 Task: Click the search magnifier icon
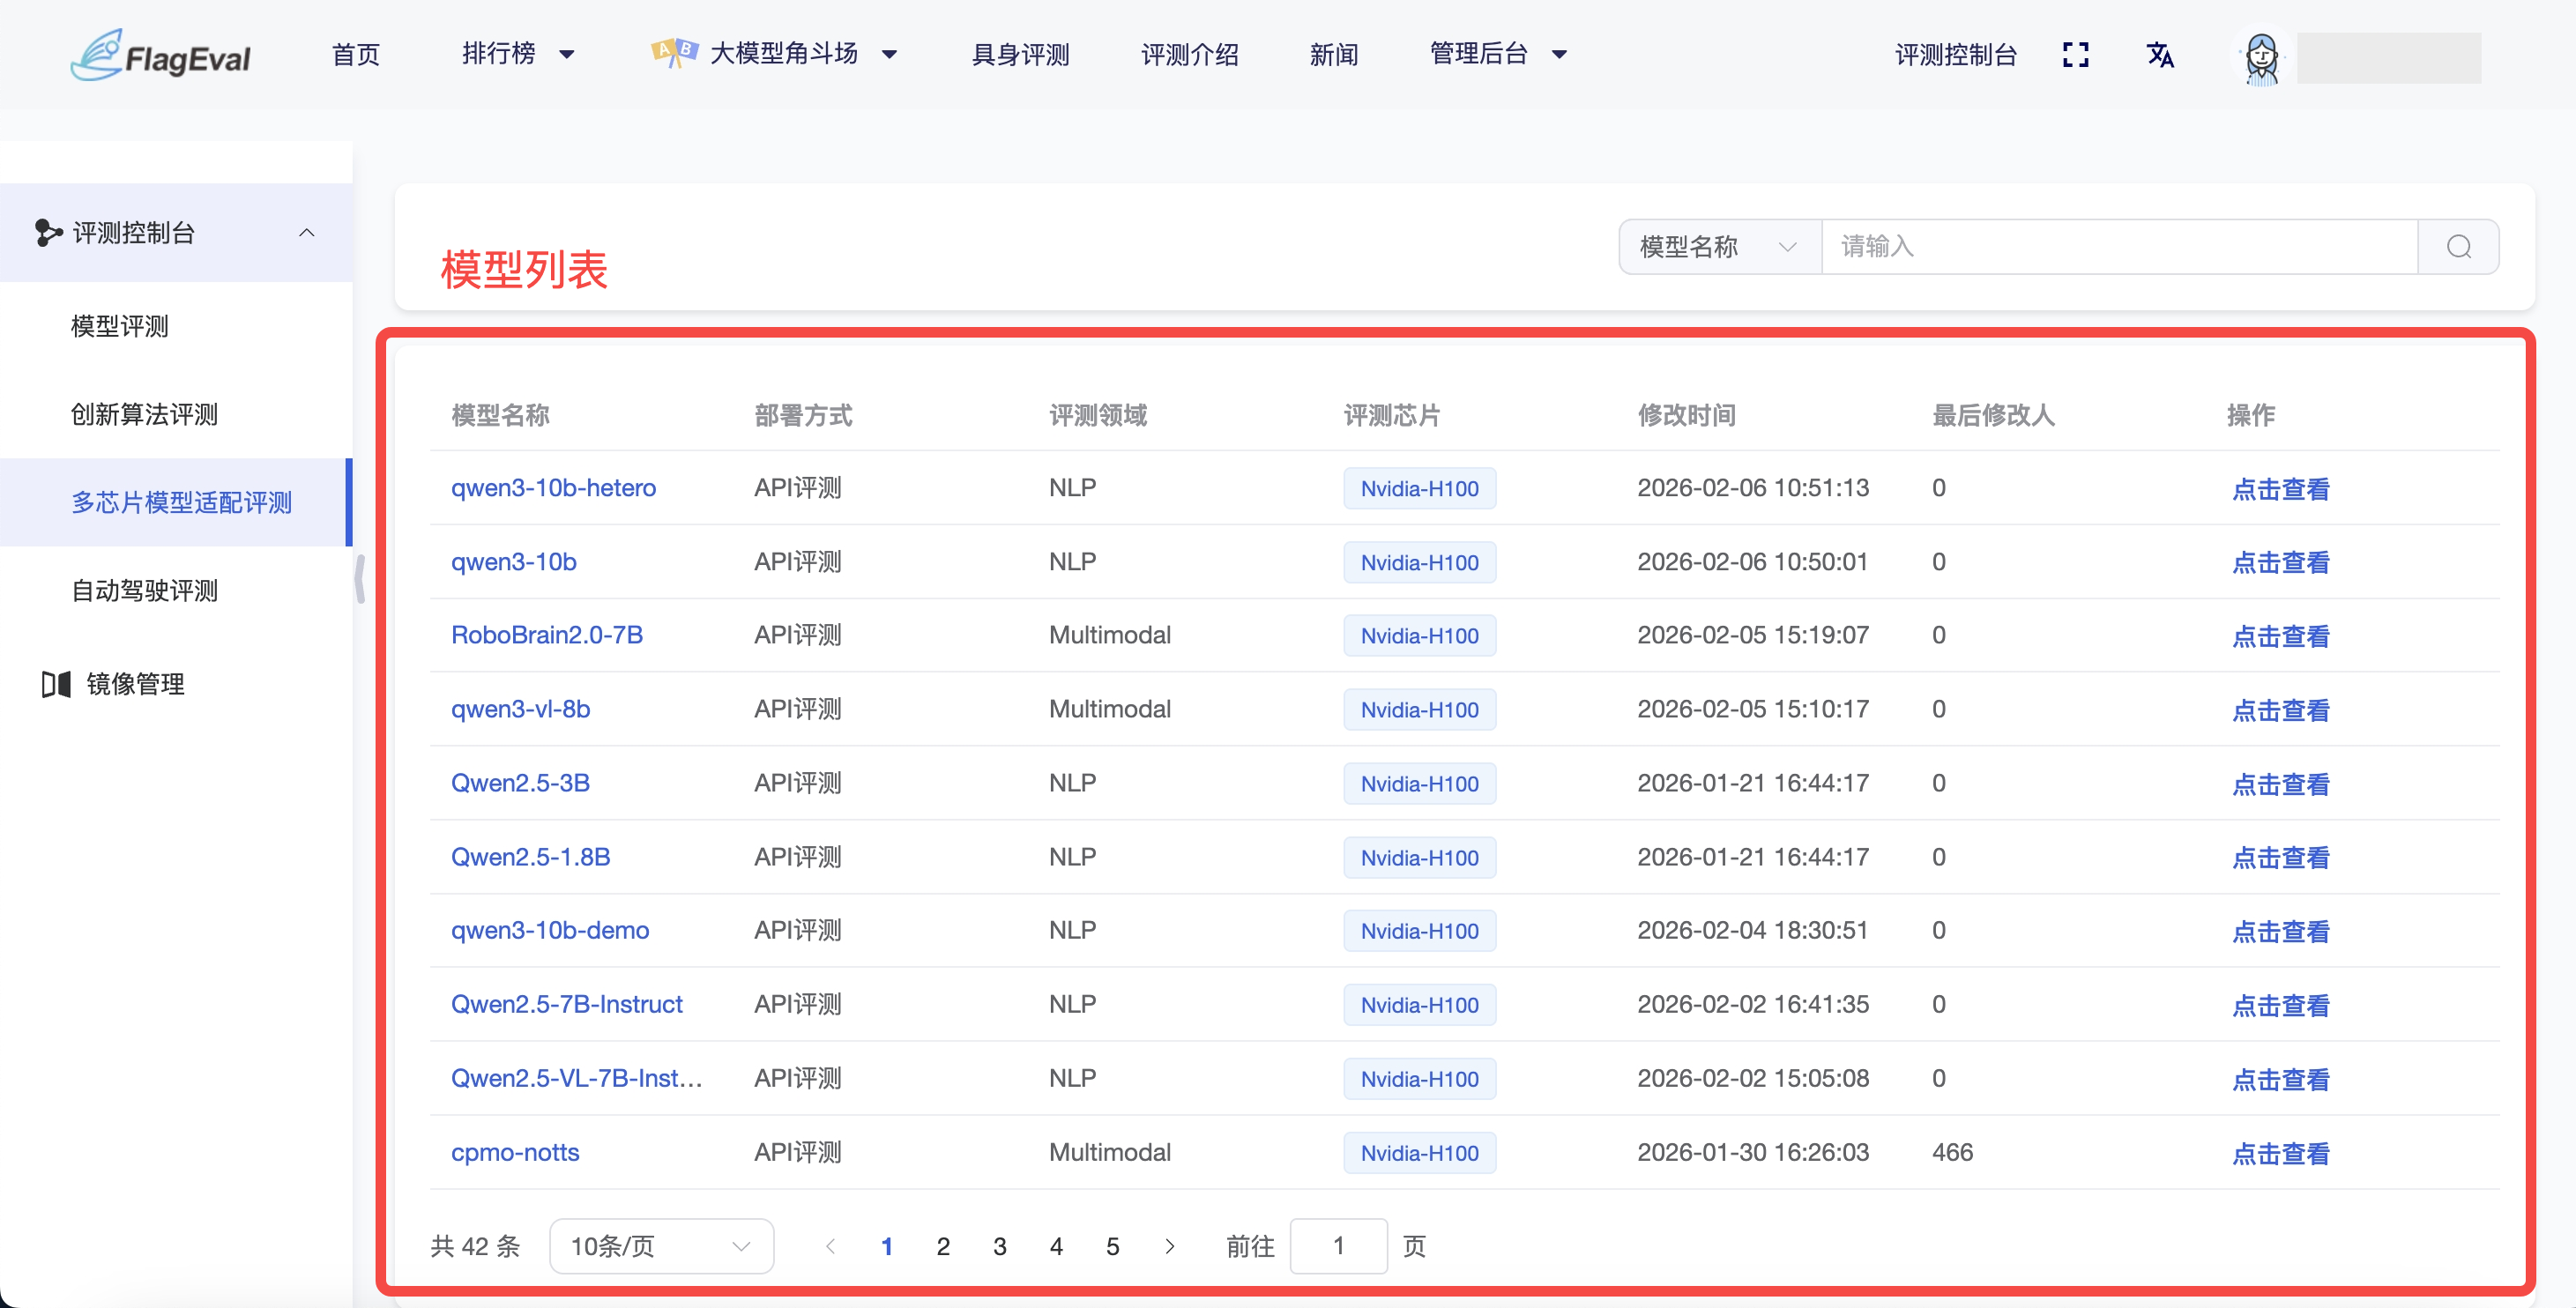pos(2459,246)
